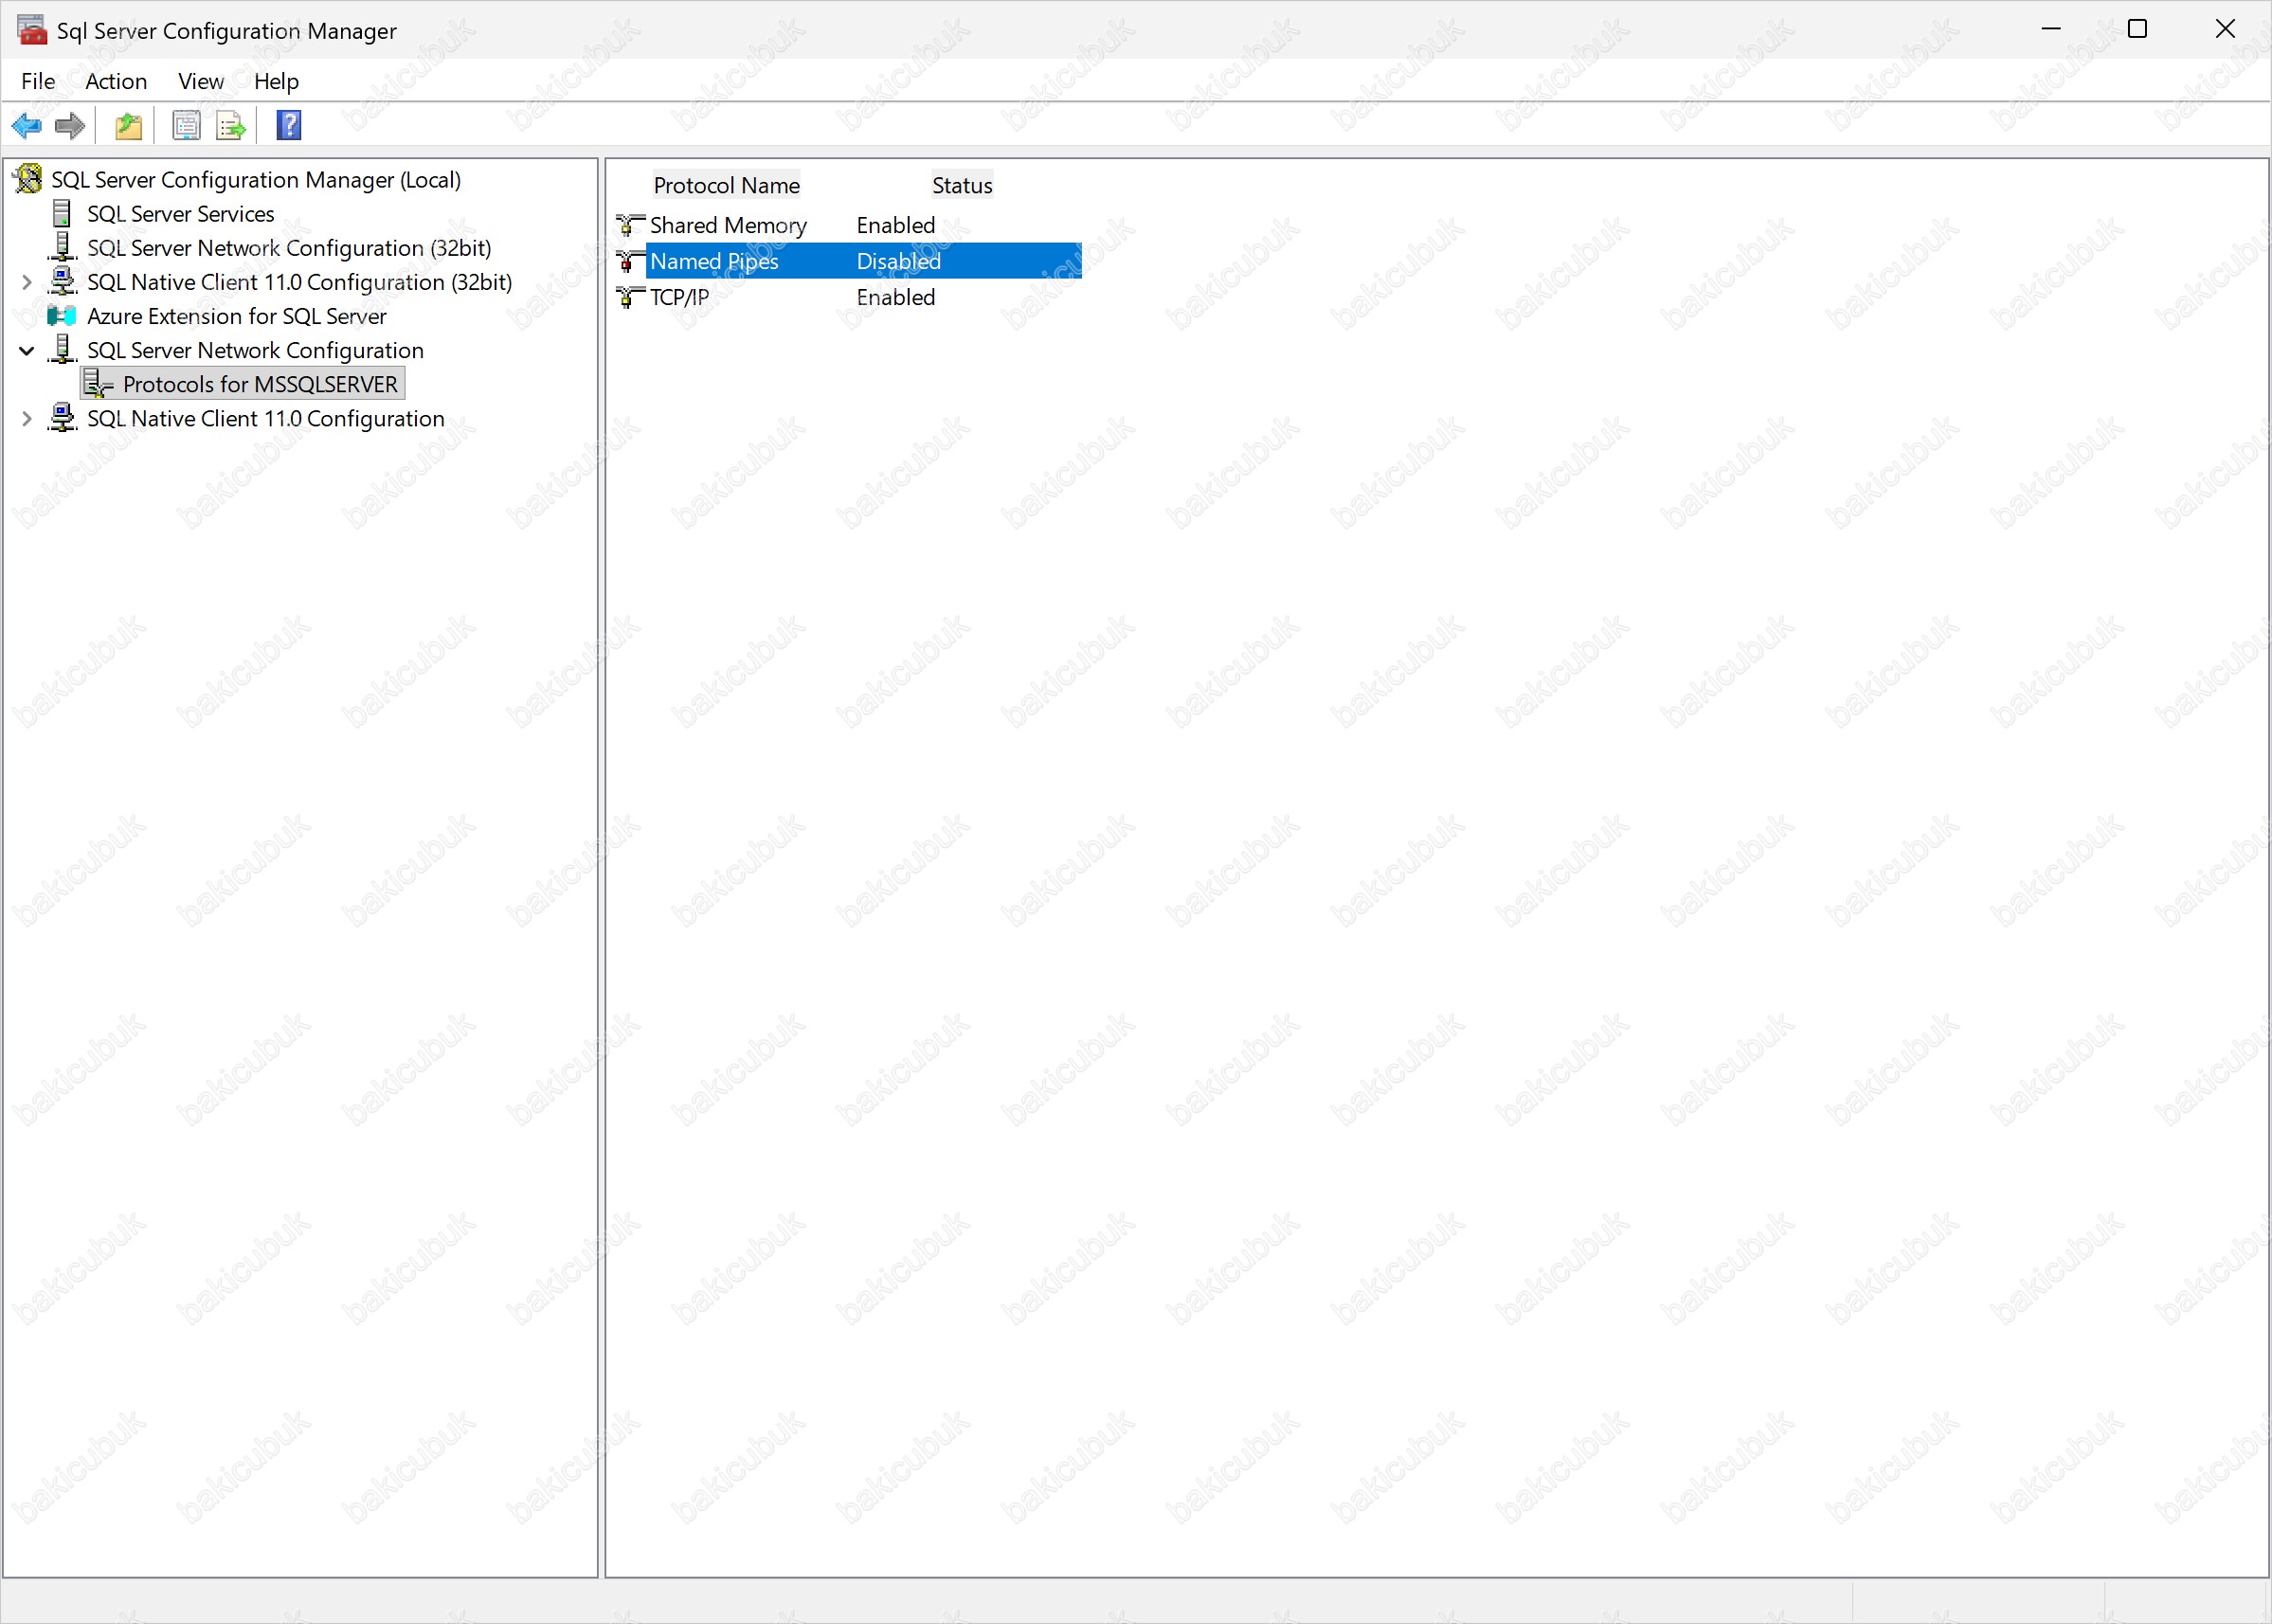Click the TCP/IP protocol icon
This screenshot has height=1624, width=2272.
pyautogui.click(x=630, y=298)
